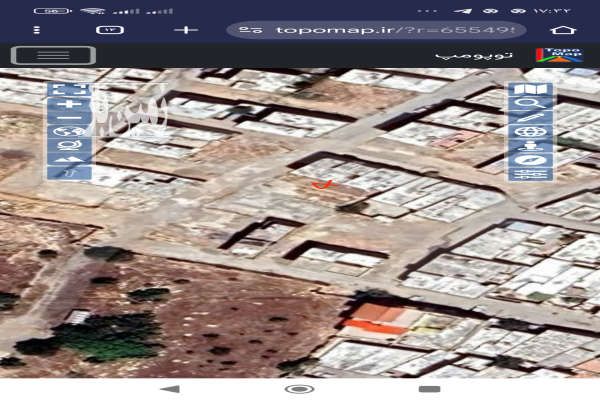Tap the topomap.ir address bar
This screenshot has height=400, width=600.
coord(376,30)
